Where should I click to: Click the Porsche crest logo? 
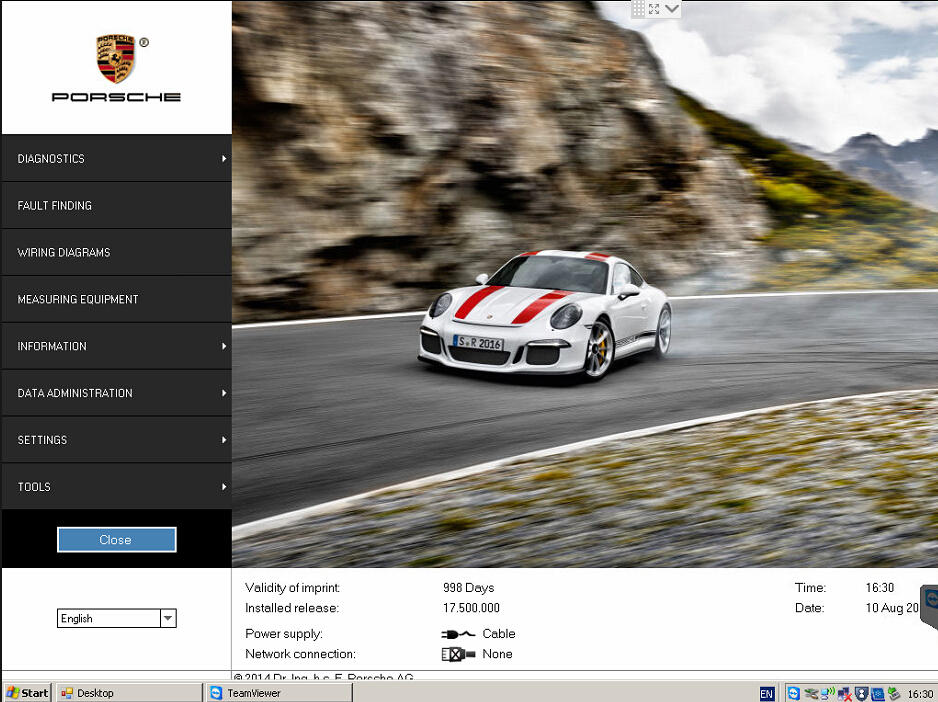point(116,59)
